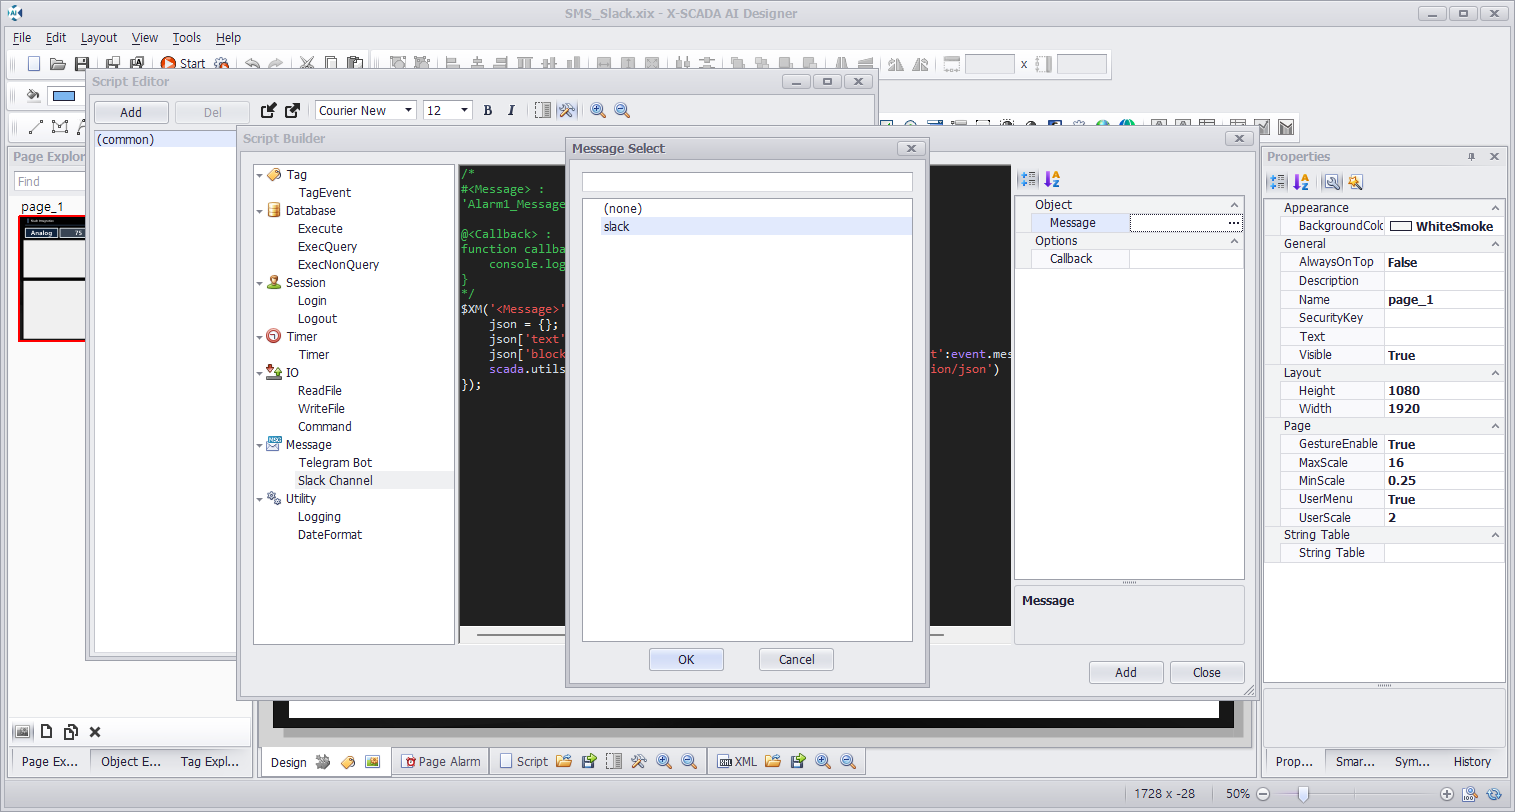Click the export script icon in Script Editor toolbar
Viewport: 1515px width, 812px height.
[x=292, y=110]
